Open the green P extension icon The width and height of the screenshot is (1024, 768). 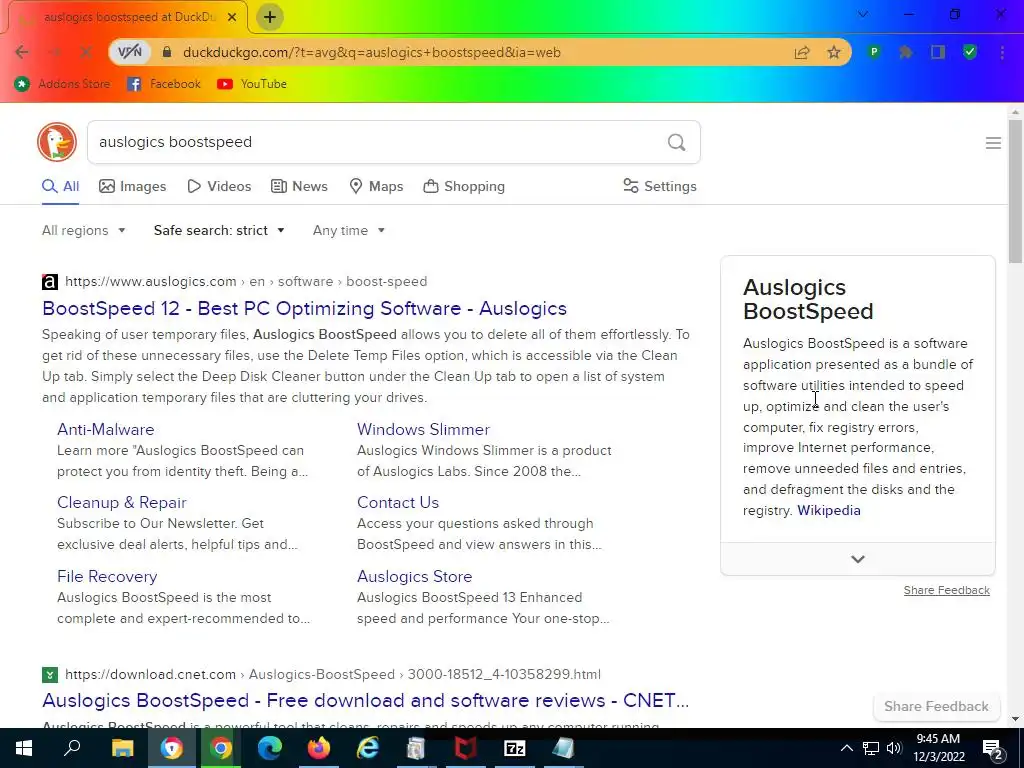point(874,52)
